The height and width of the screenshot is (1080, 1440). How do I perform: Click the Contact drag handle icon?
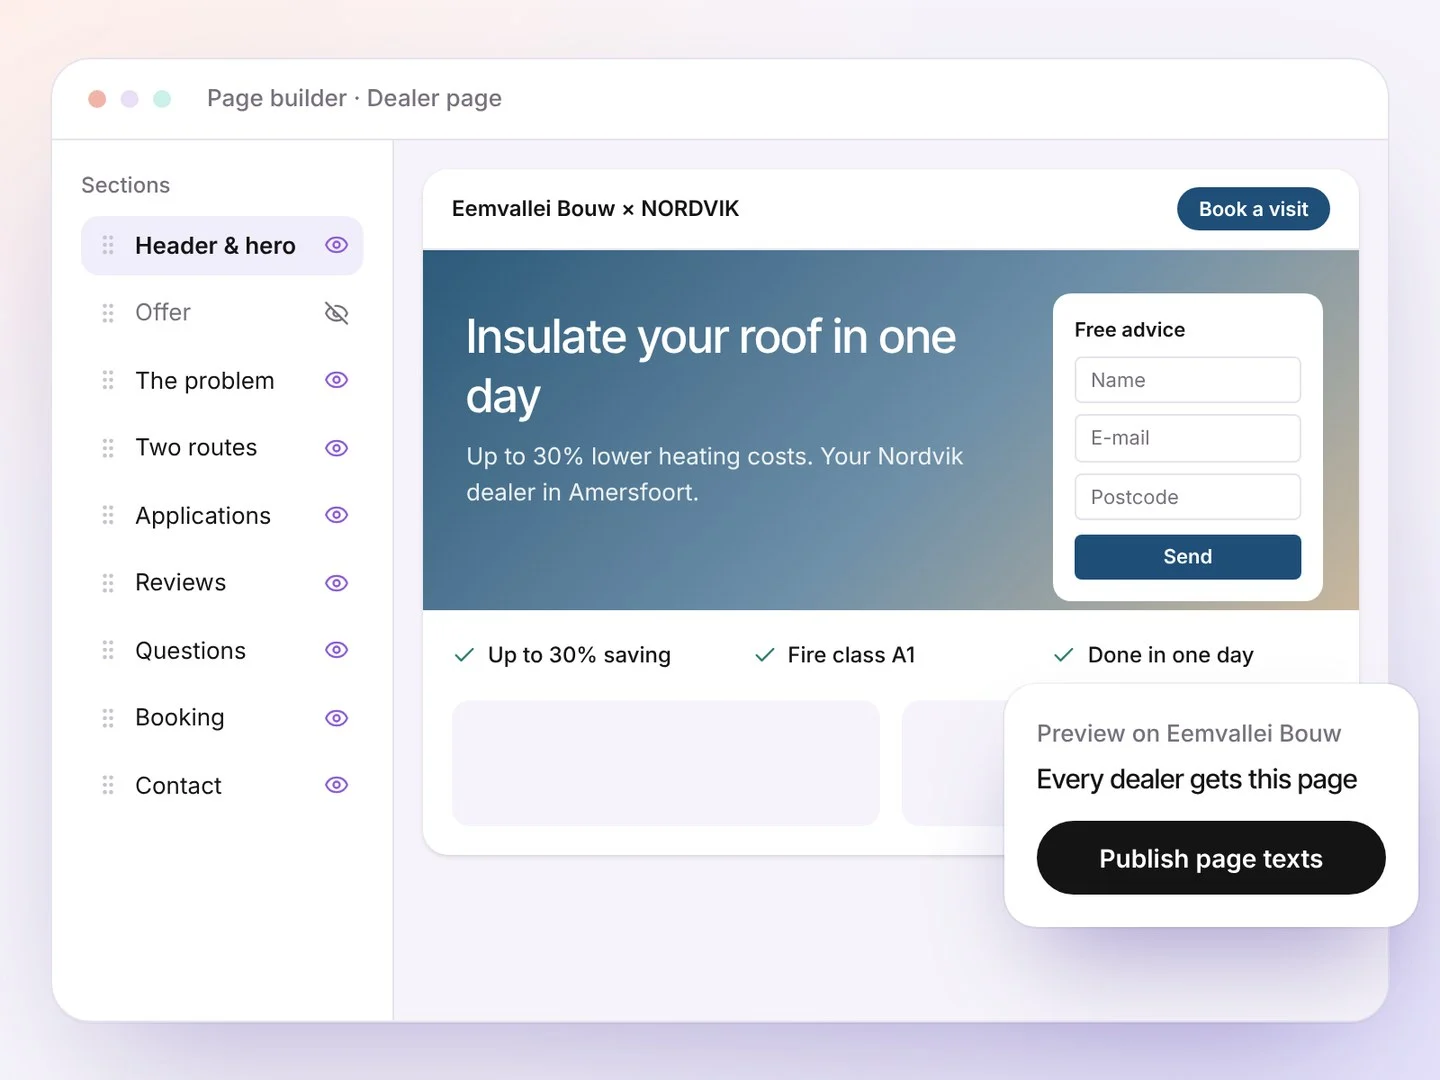[108, 785]
